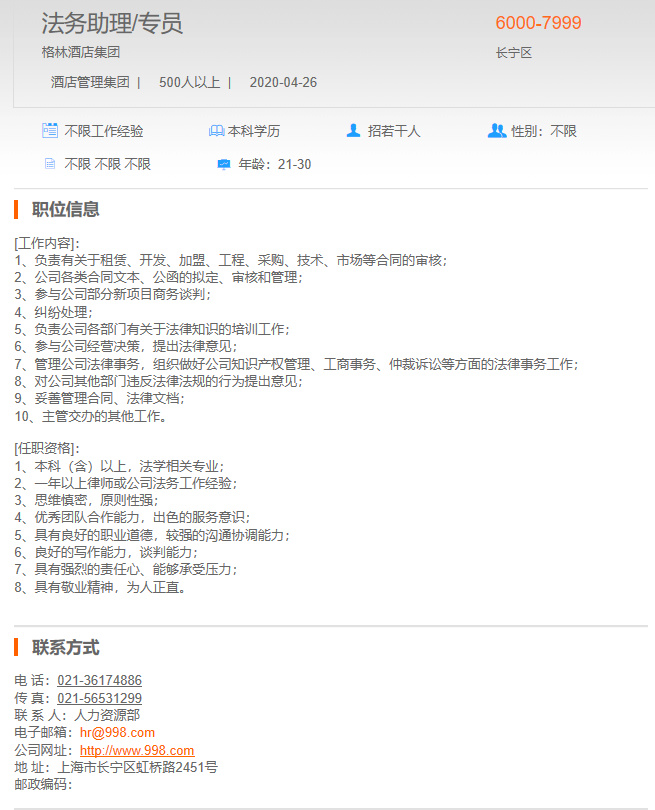Click the salary range 6000-7999

tap(538, 23)
